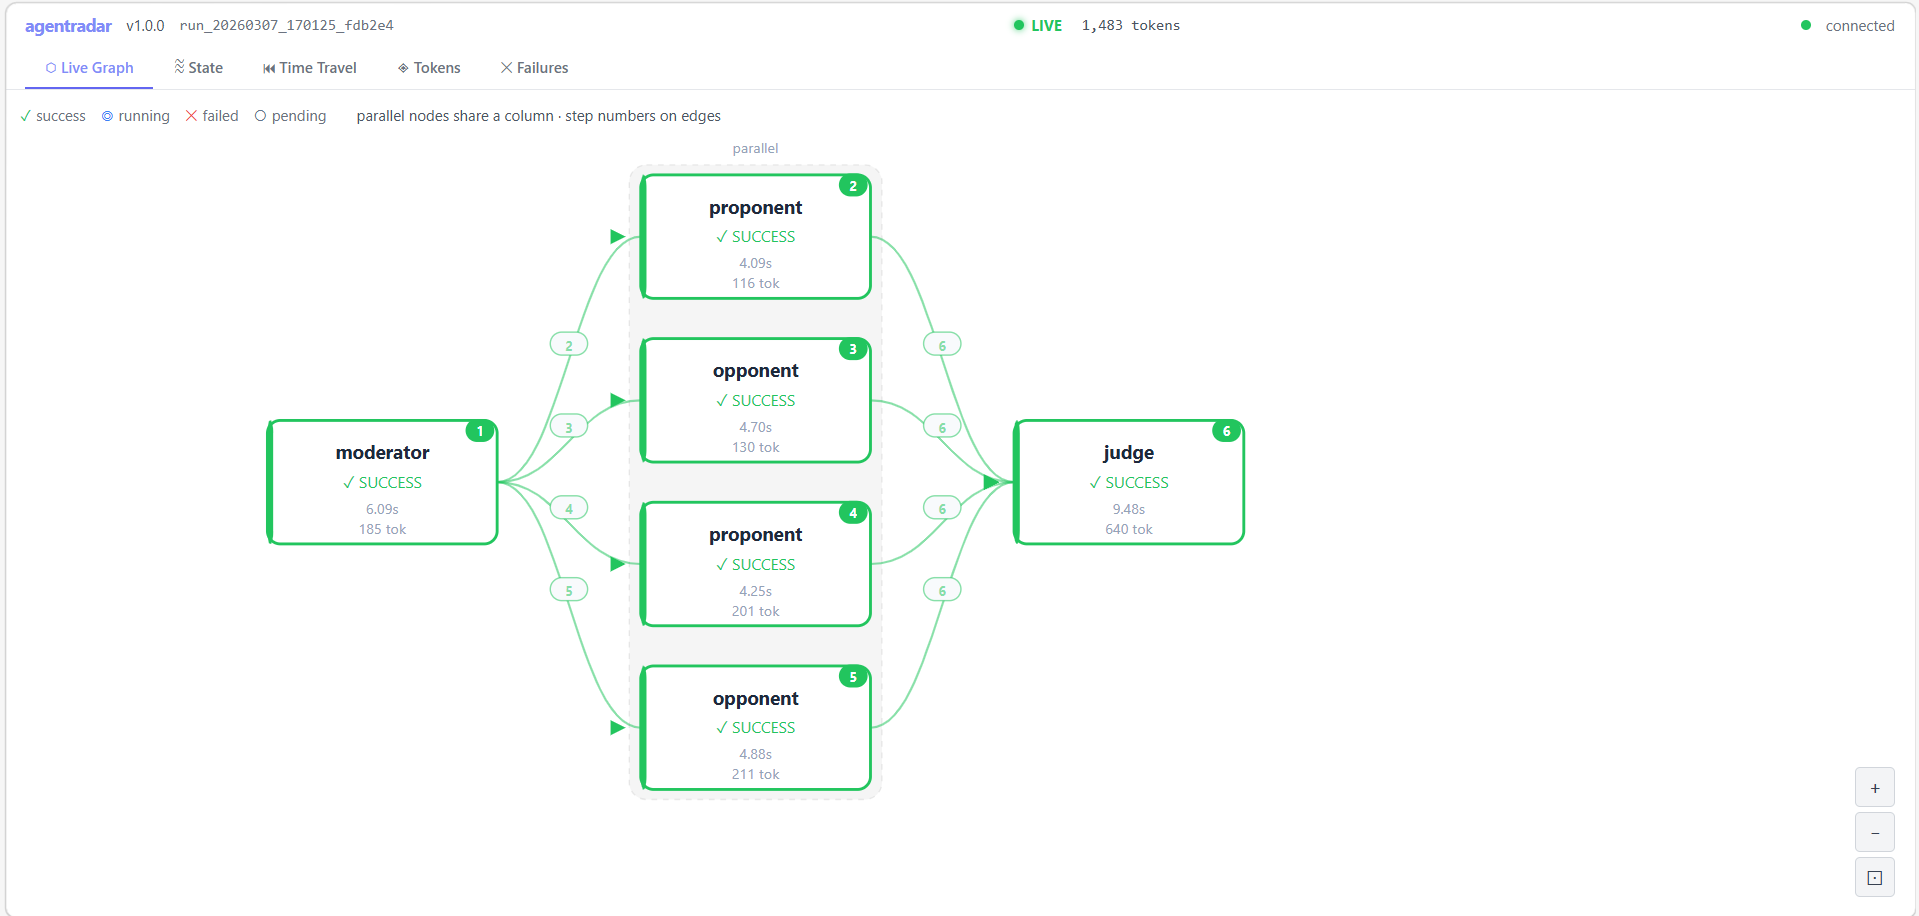Click step badge 4 on proponent node
The image size is (1919, 916).
(x=853, y=513)
